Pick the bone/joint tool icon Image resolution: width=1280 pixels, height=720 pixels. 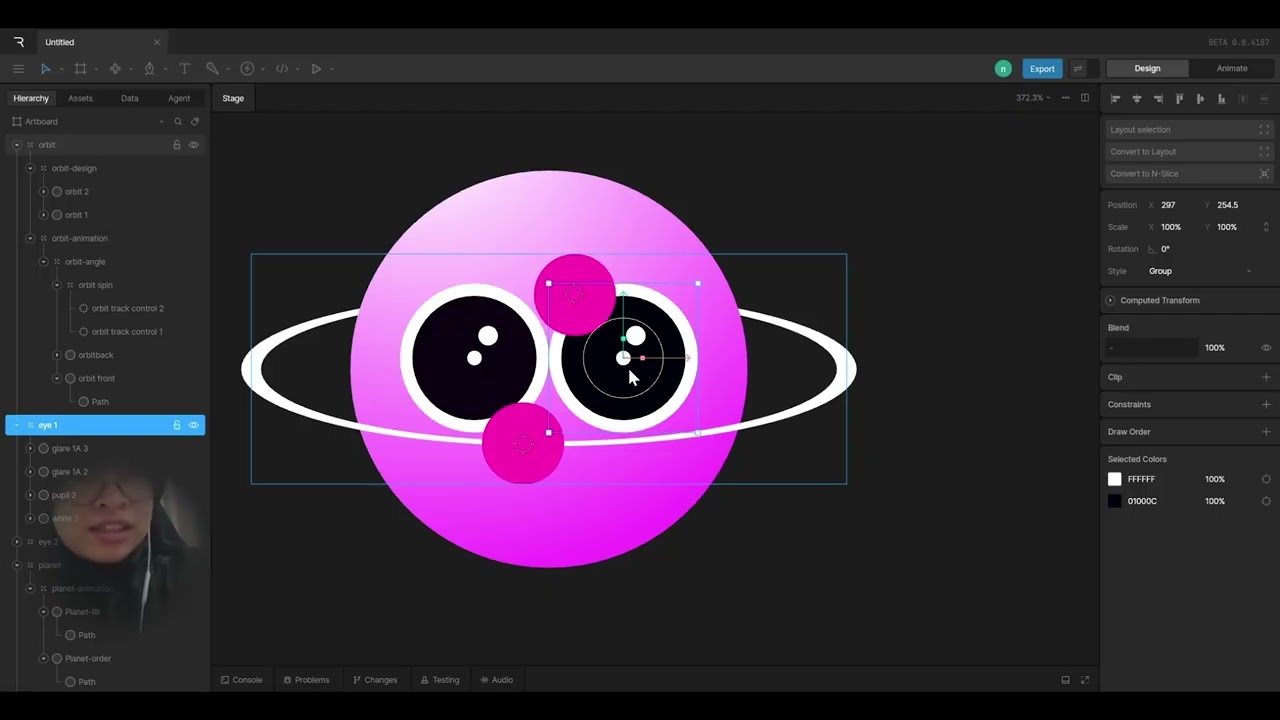point(115,69)
